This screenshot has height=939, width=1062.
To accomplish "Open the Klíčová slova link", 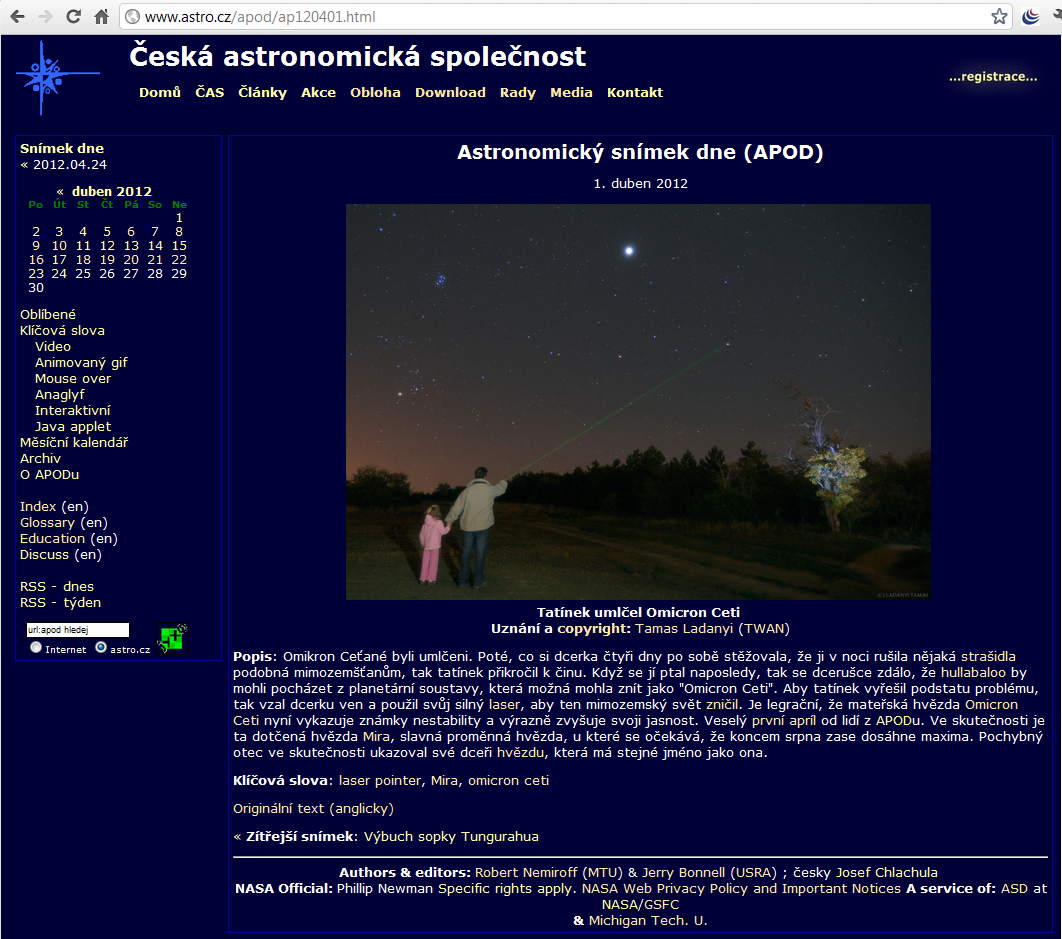I will (62, 331).
